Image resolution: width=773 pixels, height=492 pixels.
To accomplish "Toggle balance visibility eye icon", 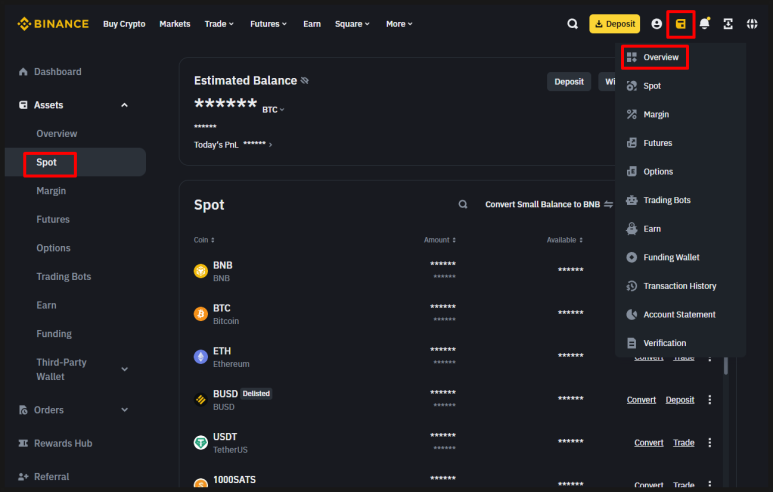I will click(305, 80).
